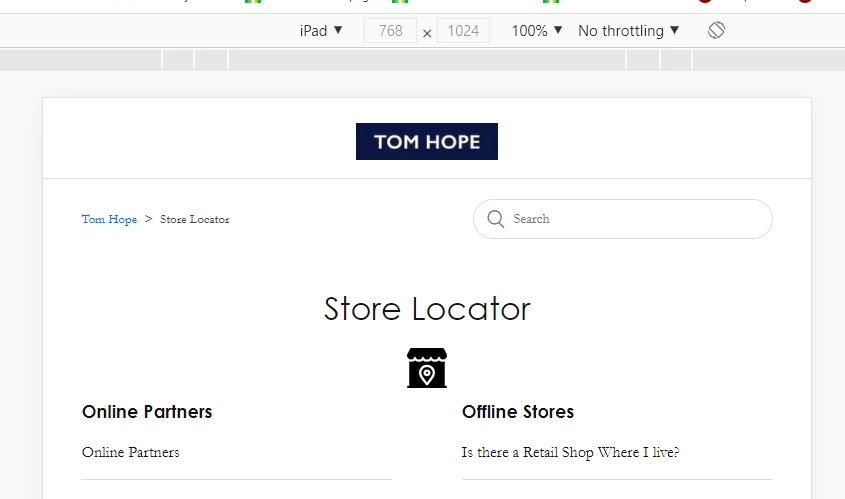Click the rotate device orientation icon
Screen dimensions: 845x499
pyautogui.click(x=716, y=30)
